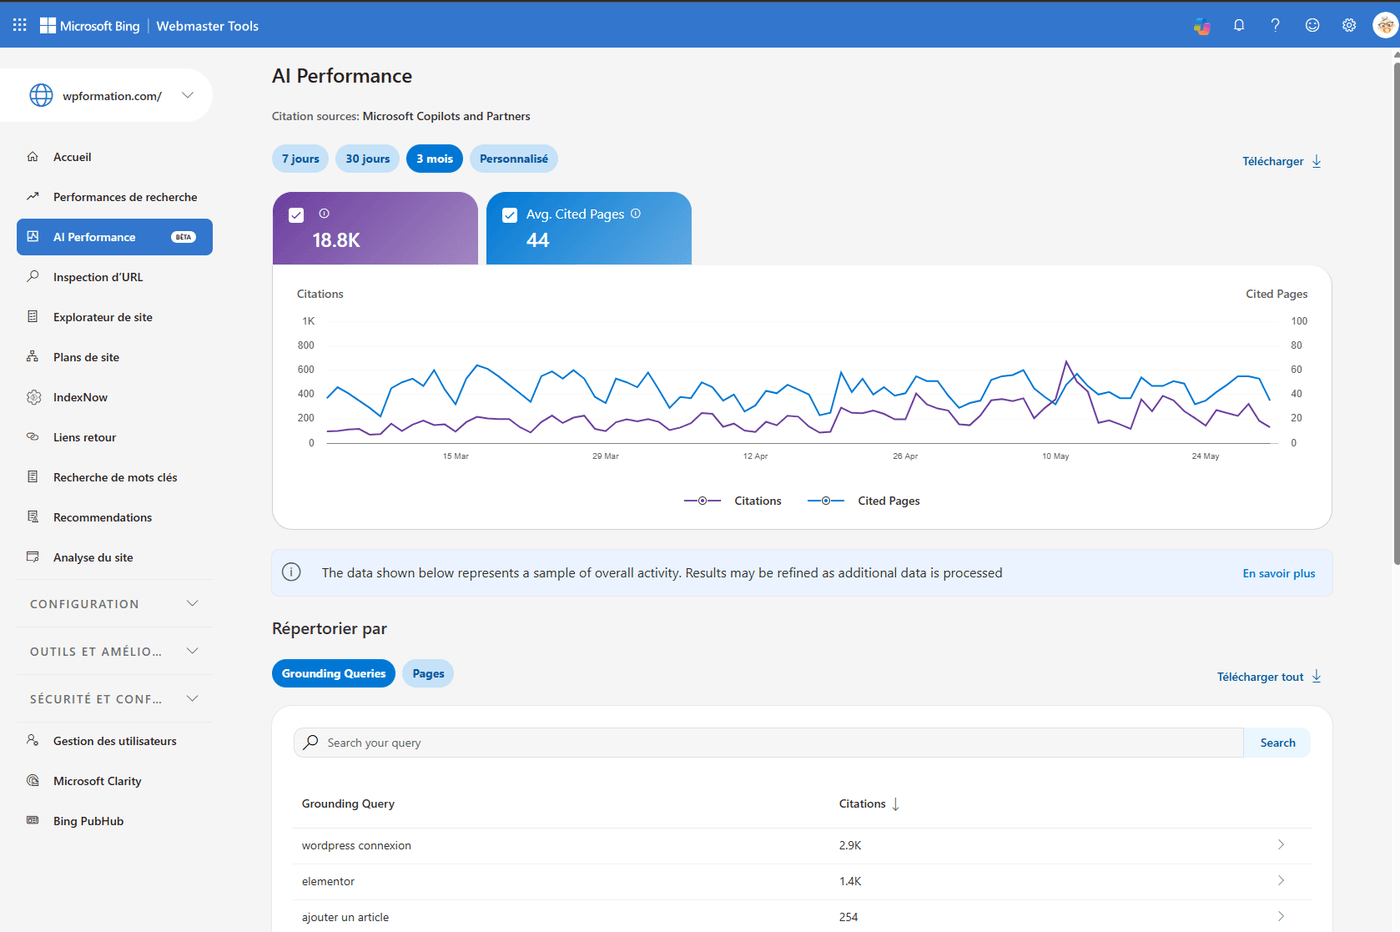Screen dimensions: 1400x932
Task: Open the Copilot icon in header
Action: pos(1202,25)
